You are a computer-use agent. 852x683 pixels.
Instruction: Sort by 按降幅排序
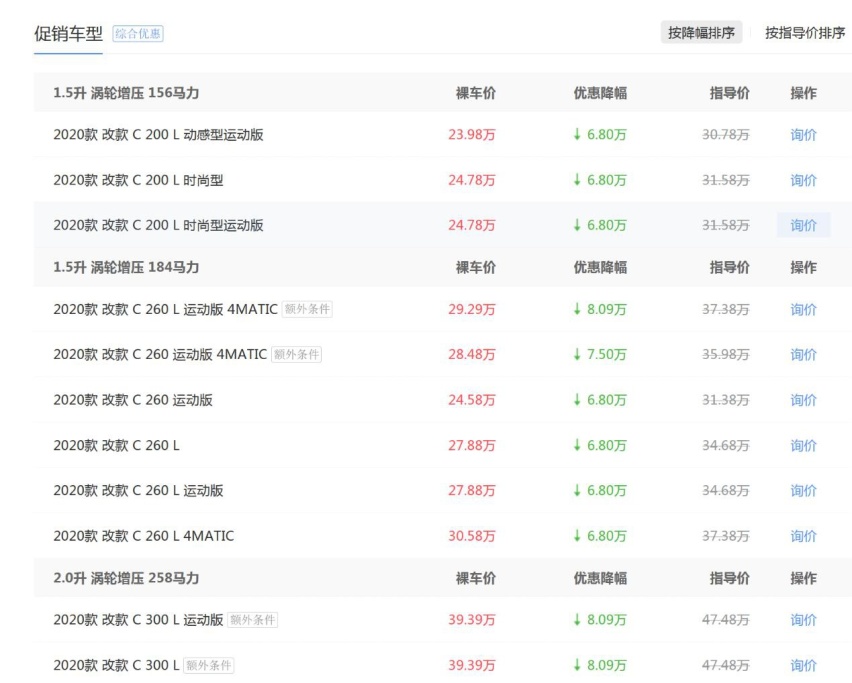coord(701,33)
